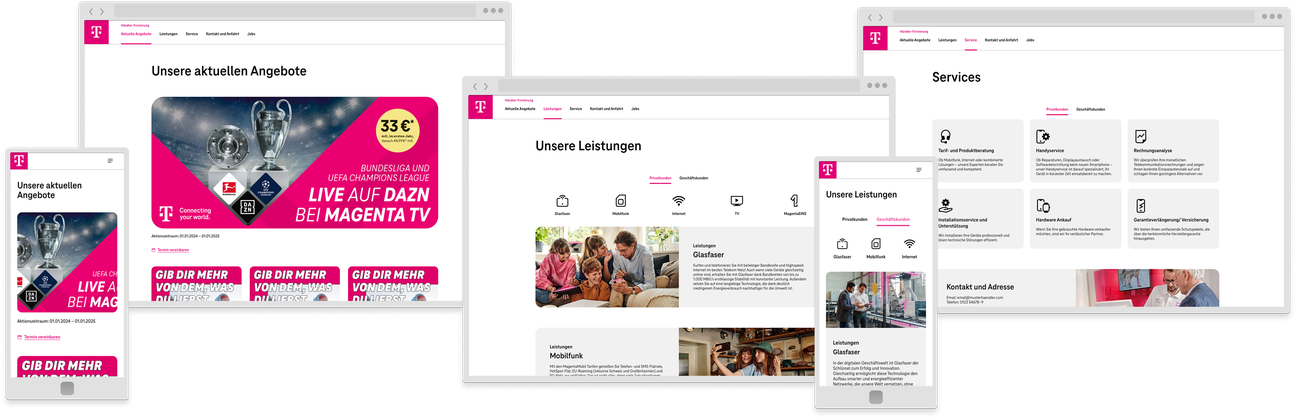Click Telekom T logo in Leistungen mobile view
1296x418 pixels.
[828, 170]
